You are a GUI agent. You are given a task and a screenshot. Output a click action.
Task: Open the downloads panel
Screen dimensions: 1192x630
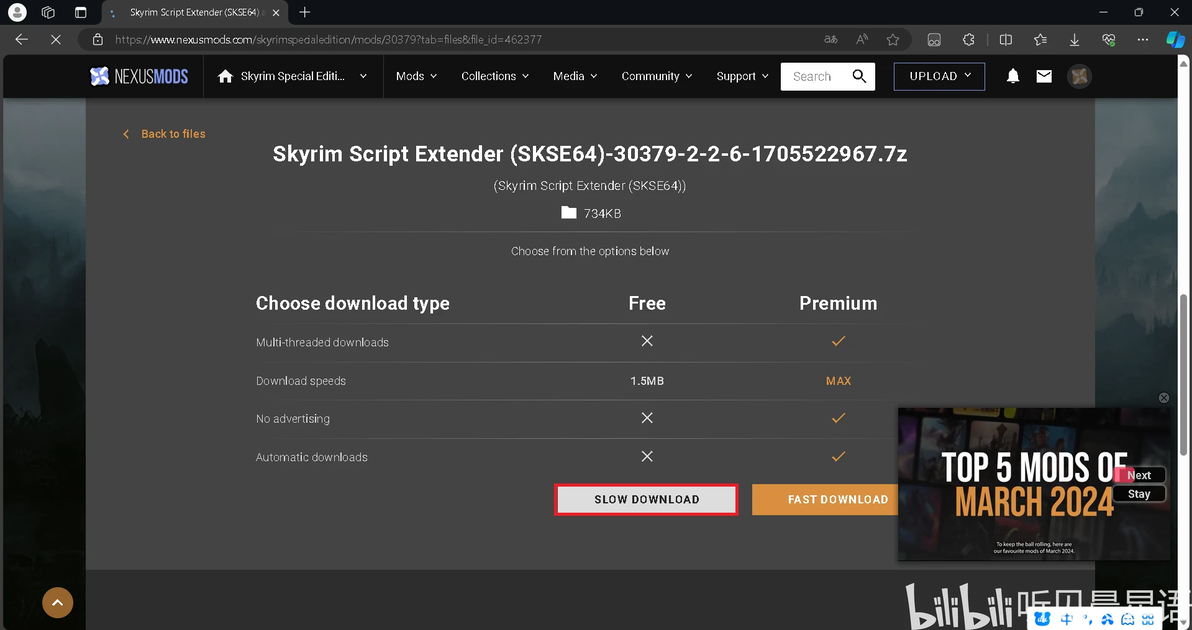(1074, 40)
